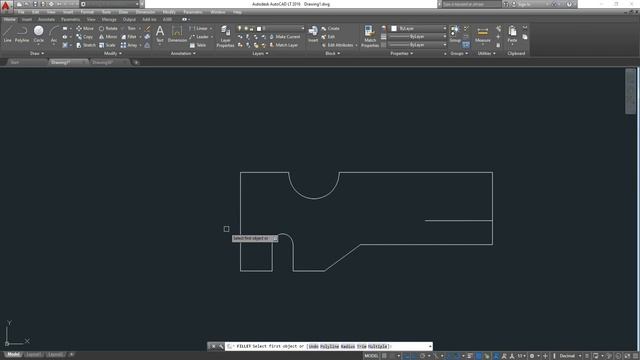Click the Rotate command
The width and height of the screenshot is (640, 360).
tap(108, 29)
